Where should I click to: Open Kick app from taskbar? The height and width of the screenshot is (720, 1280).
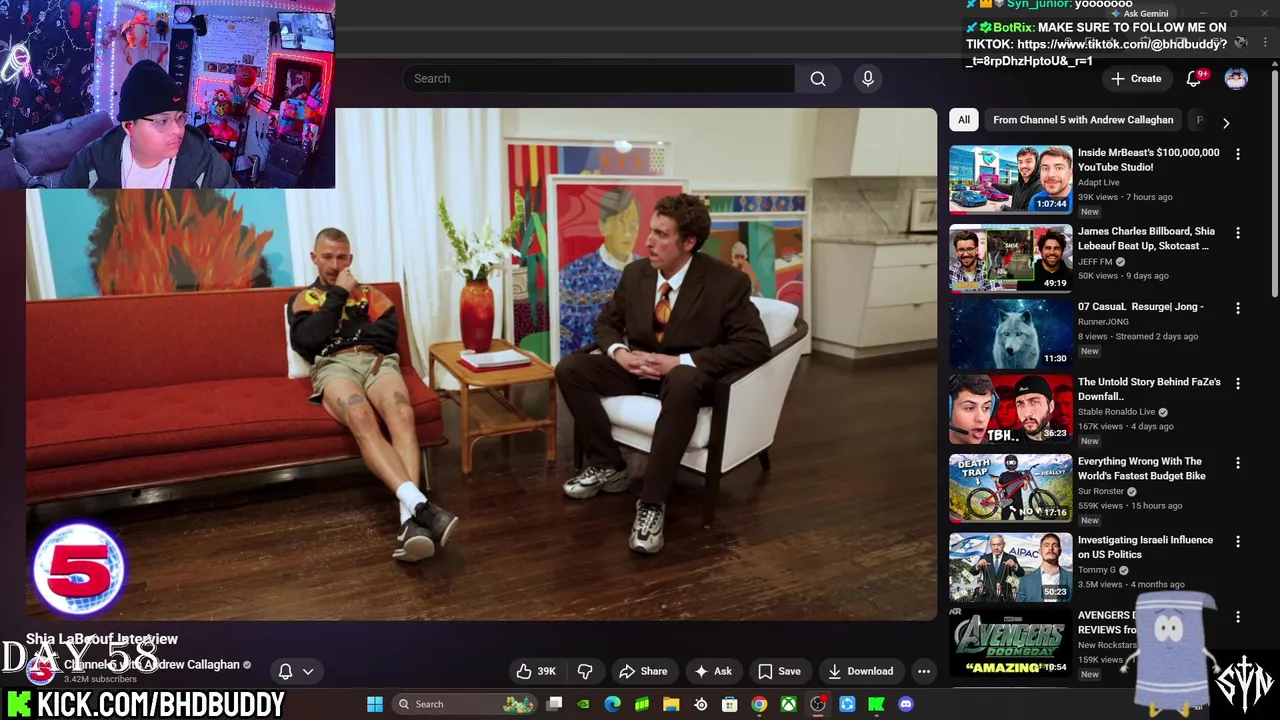pos(877,704)
